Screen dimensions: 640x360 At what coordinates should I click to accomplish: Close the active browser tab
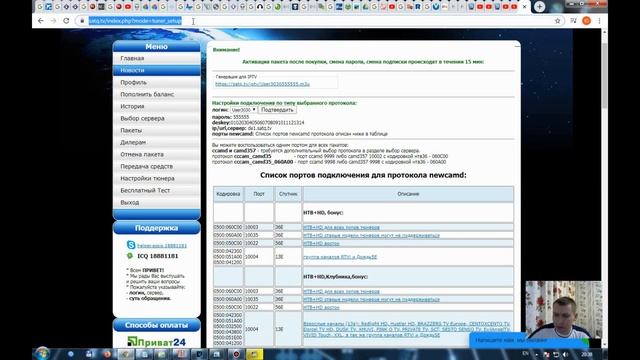[524, 7]
